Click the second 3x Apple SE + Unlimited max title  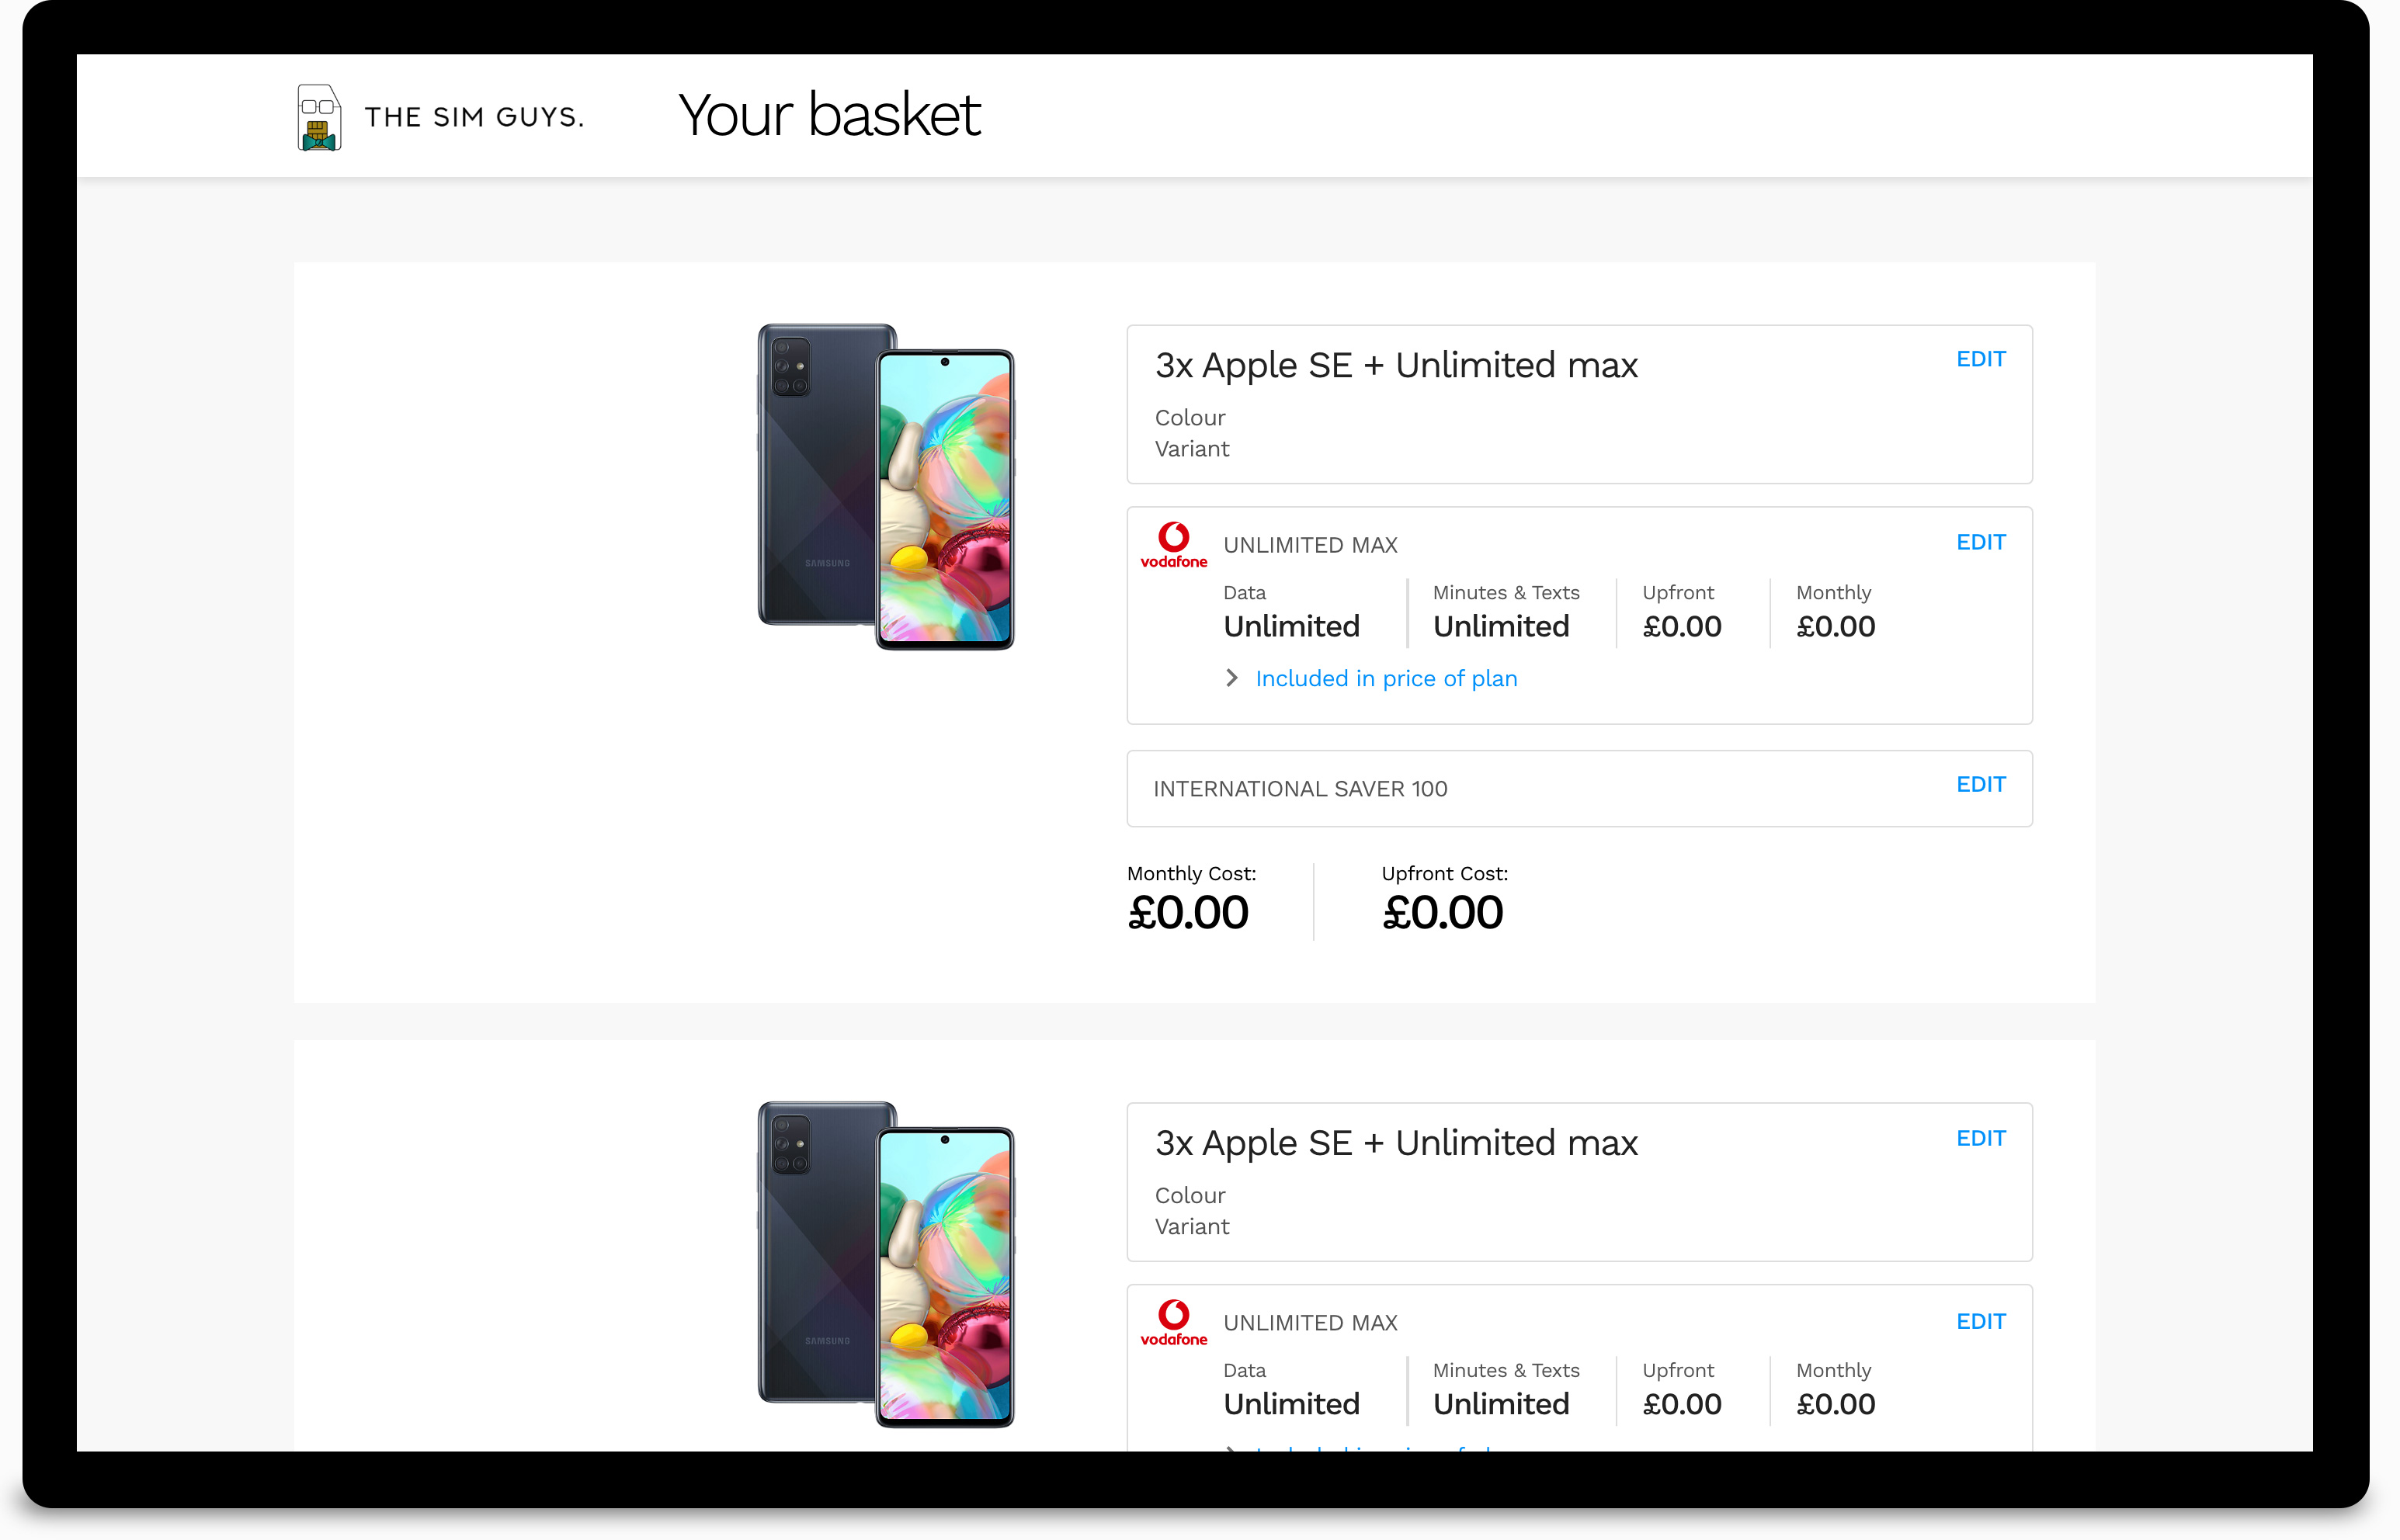point(1396,1144)
